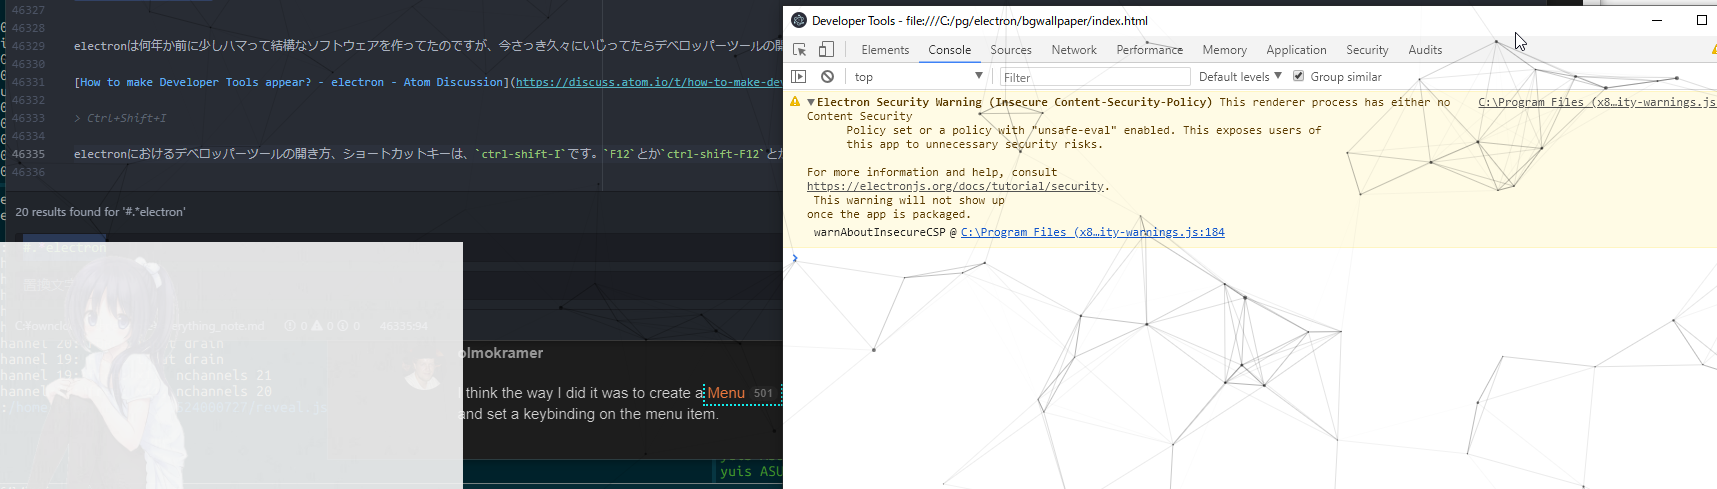Maximize the Developer Tools window
The height and width of the screenshot is (489, 1717).
1701,20
